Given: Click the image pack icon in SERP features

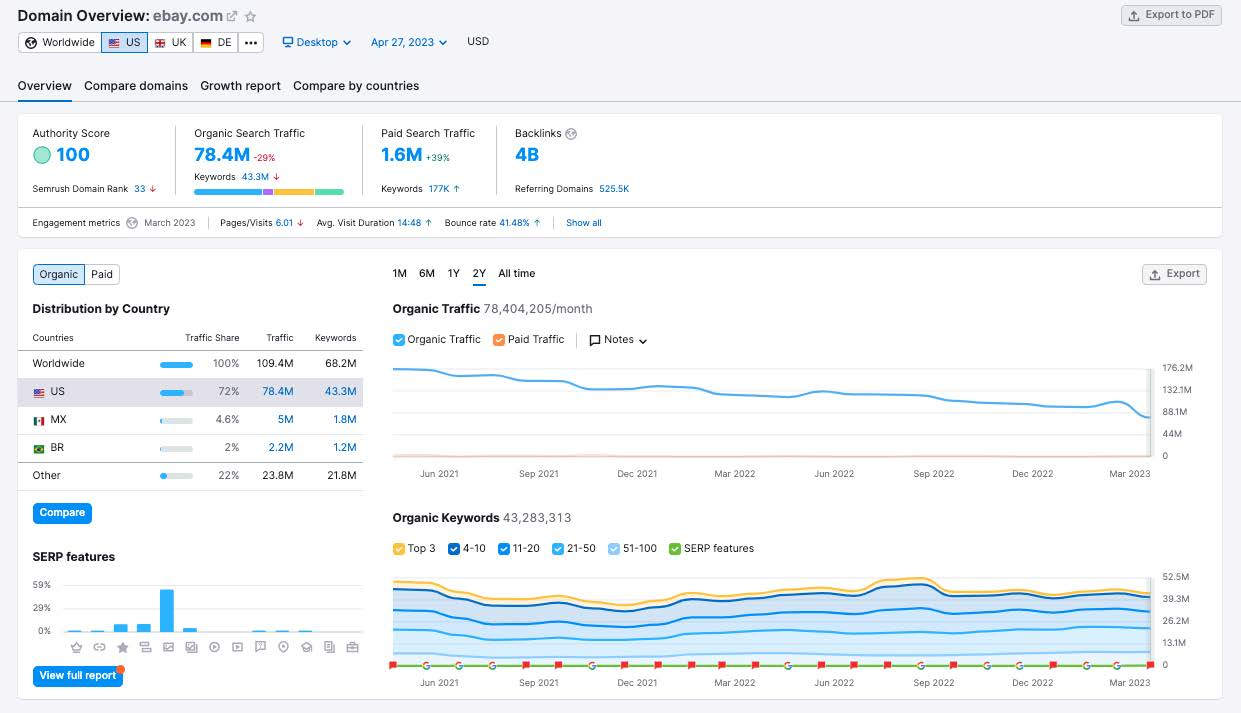Looking at the screenshot, I should (x=191, y=647).
